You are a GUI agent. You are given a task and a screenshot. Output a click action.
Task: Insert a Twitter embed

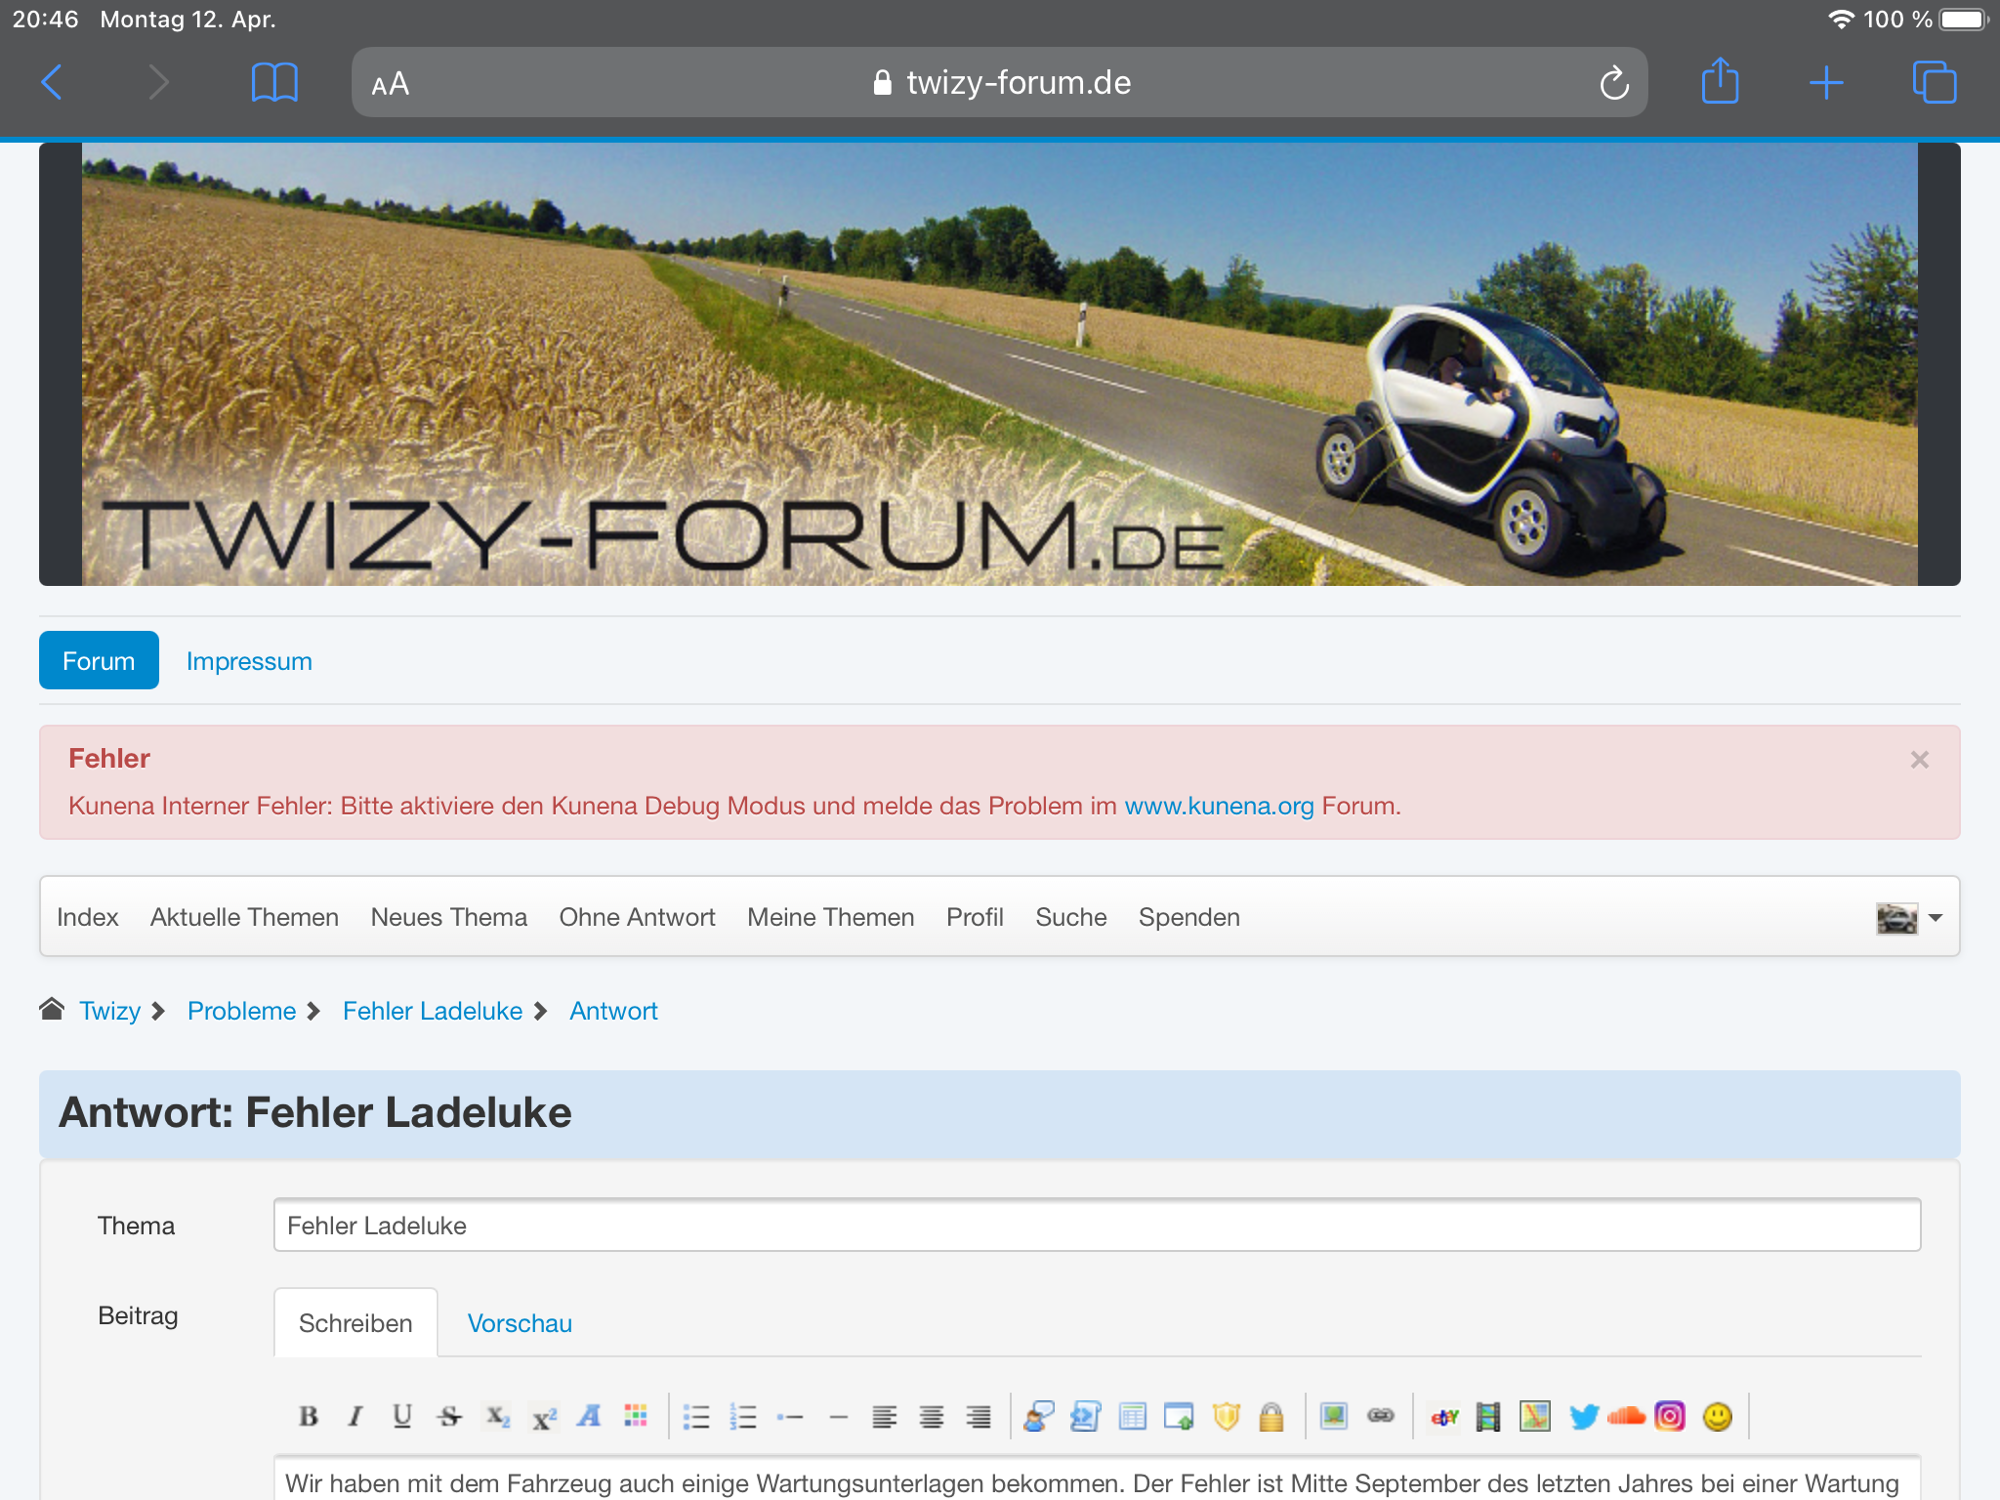1583,1416
